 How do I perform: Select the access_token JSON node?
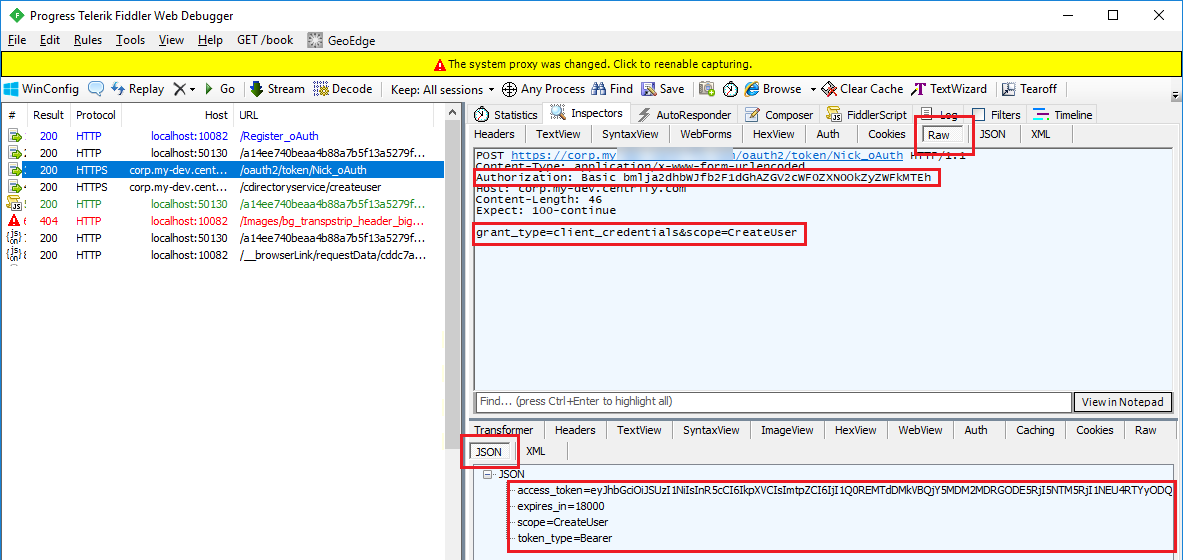tap(845, 491)
